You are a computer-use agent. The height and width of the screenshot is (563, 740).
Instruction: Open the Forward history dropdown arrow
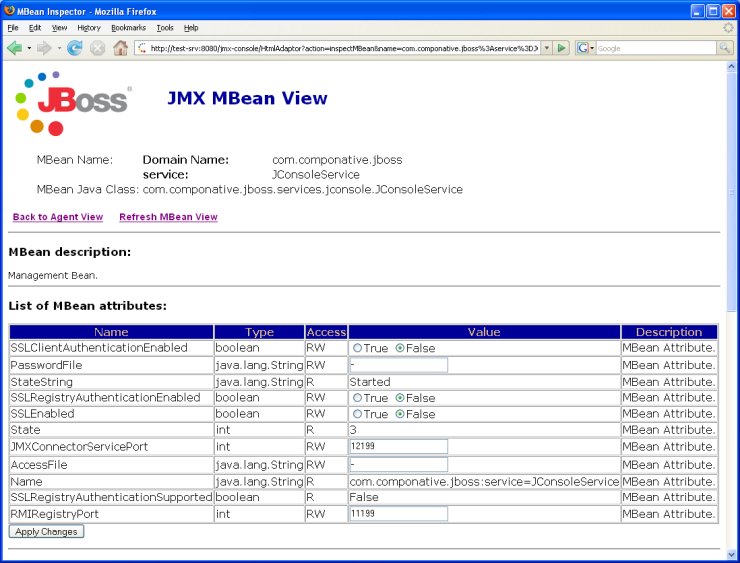59,48
